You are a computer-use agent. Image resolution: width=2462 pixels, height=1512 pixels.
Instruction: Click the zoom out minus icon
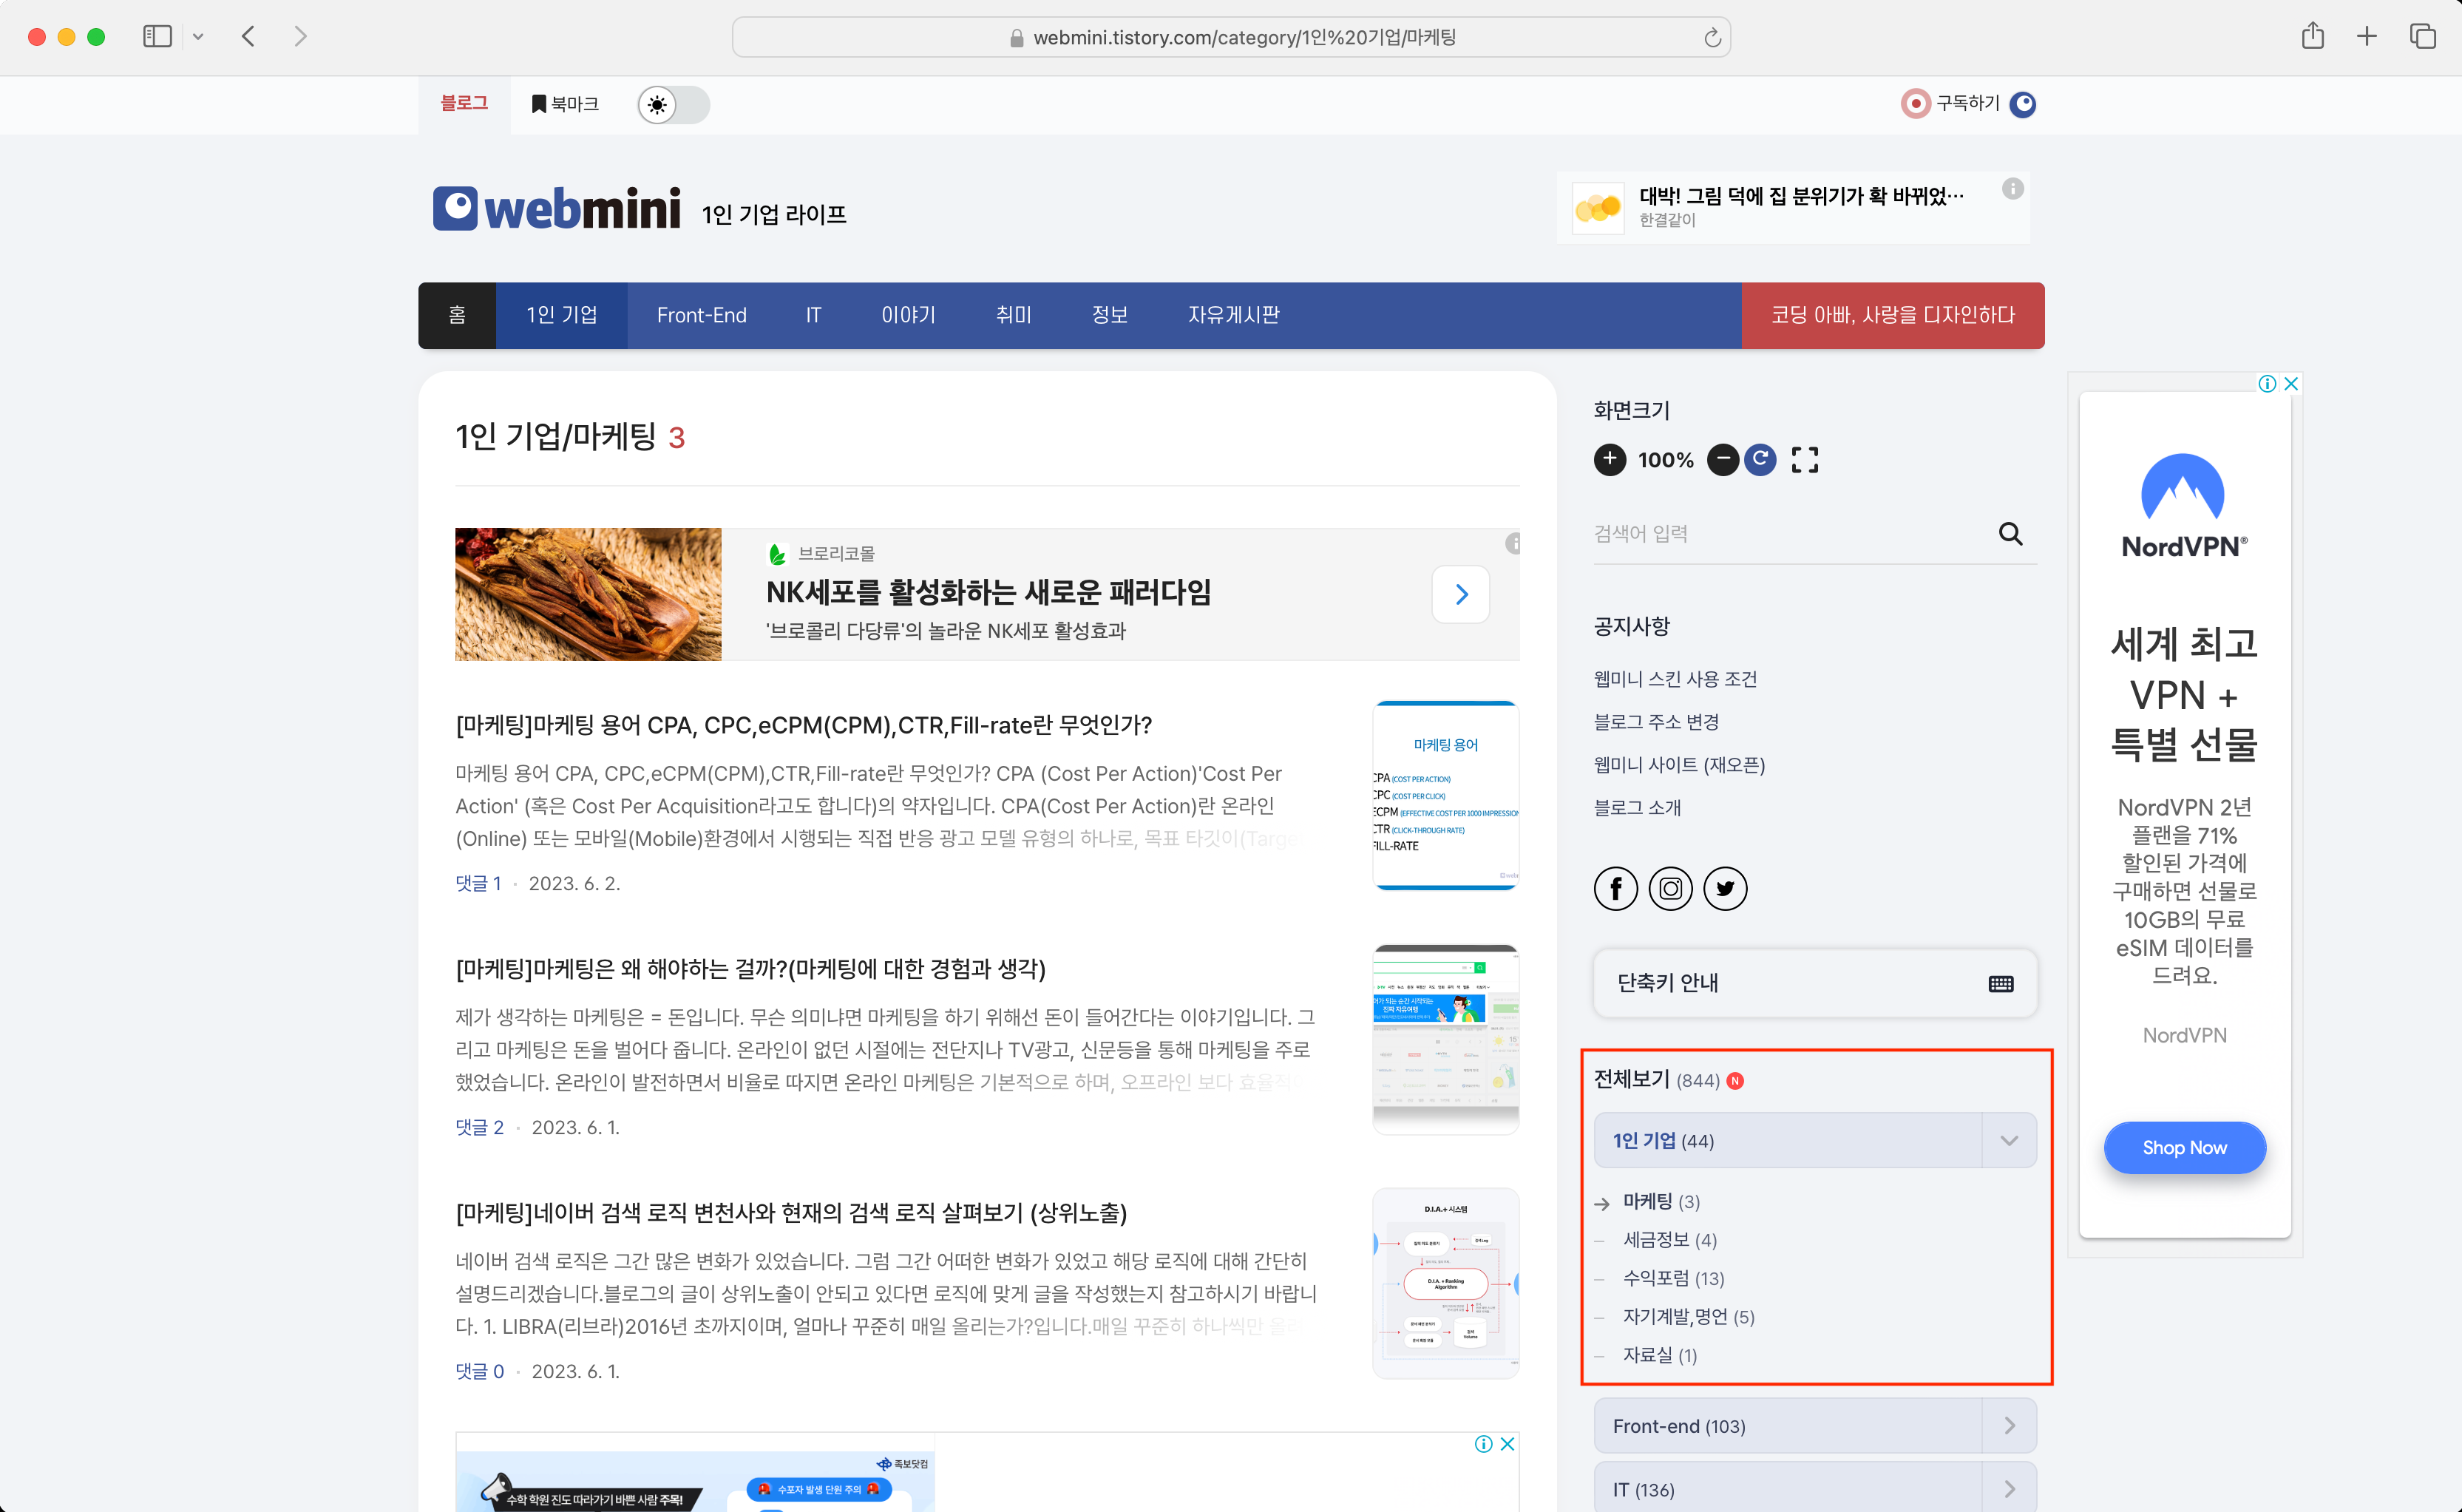pyautogui.click(x=1722, y=459)
